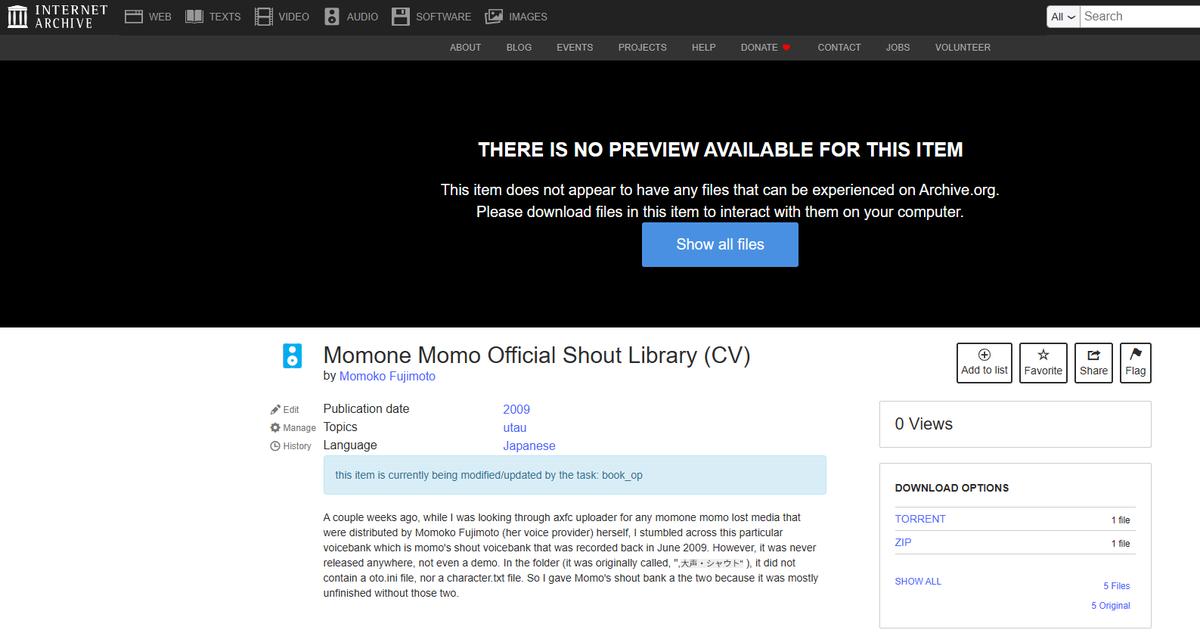This screenshot has height=630, width=1200.
Task: Open the Events menu item
Action: [x=575, y=47]
